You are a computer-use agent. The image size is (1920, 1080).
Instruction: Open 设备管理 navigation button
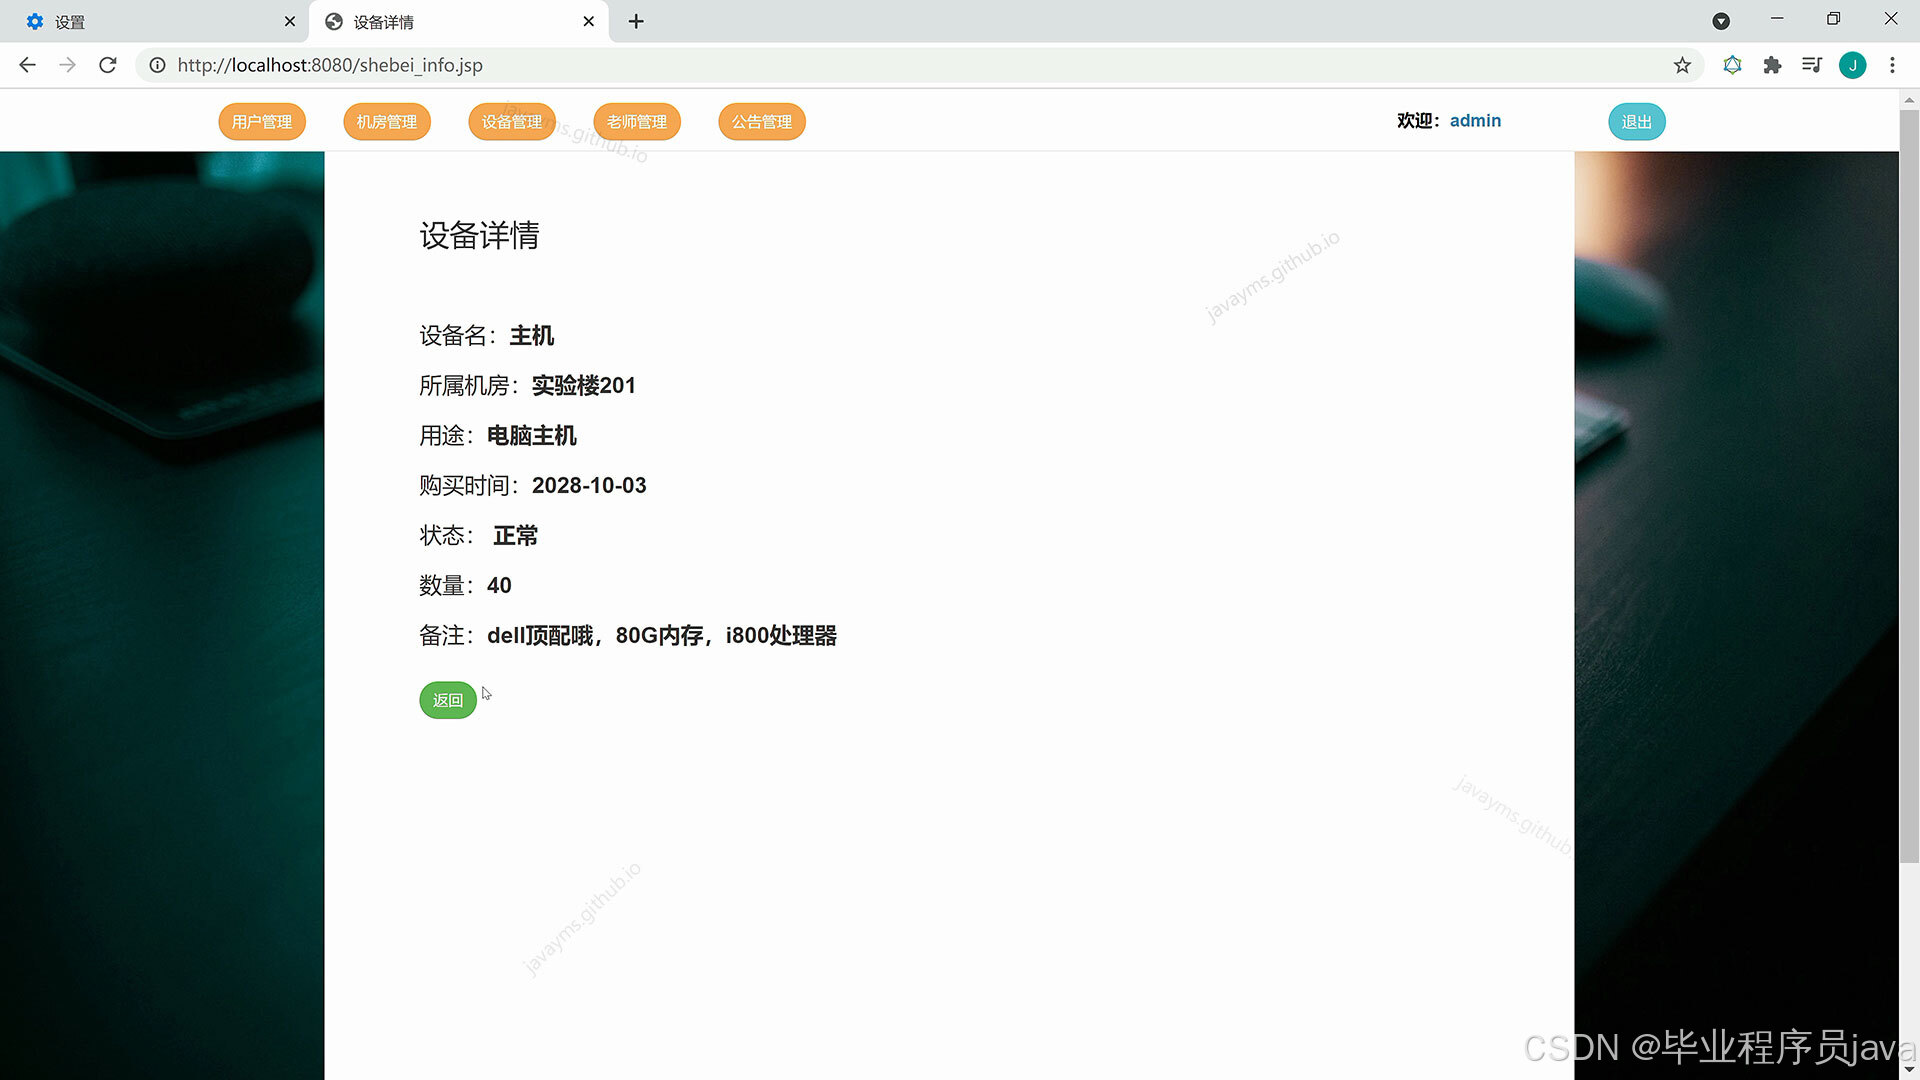[512, 122]
